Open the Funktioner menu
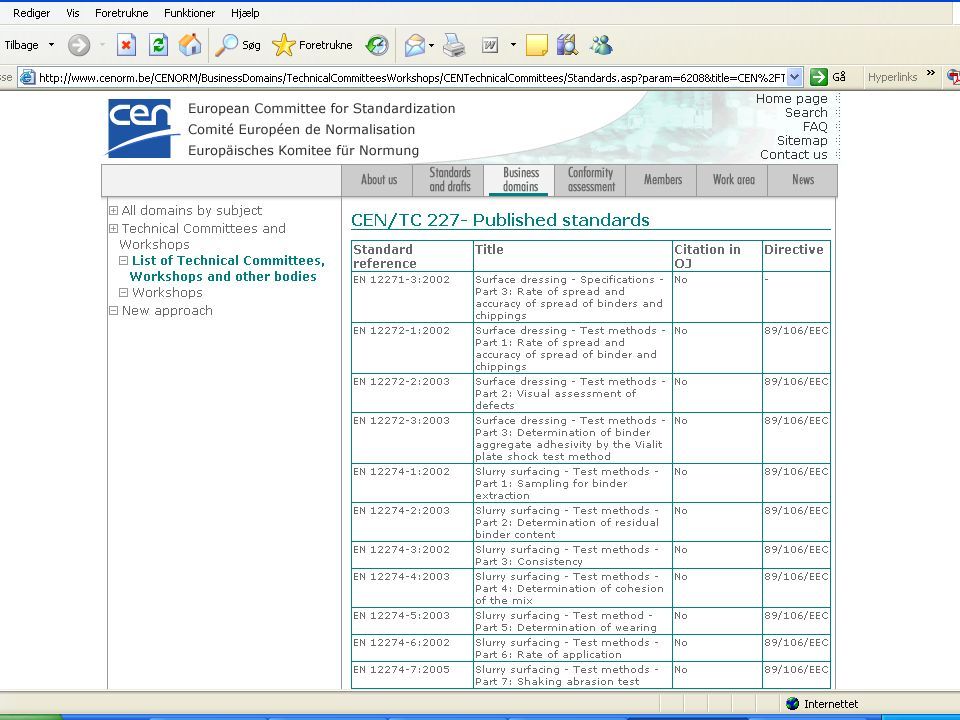Viewport: 960px width, 720px height. tap(189, 13)
